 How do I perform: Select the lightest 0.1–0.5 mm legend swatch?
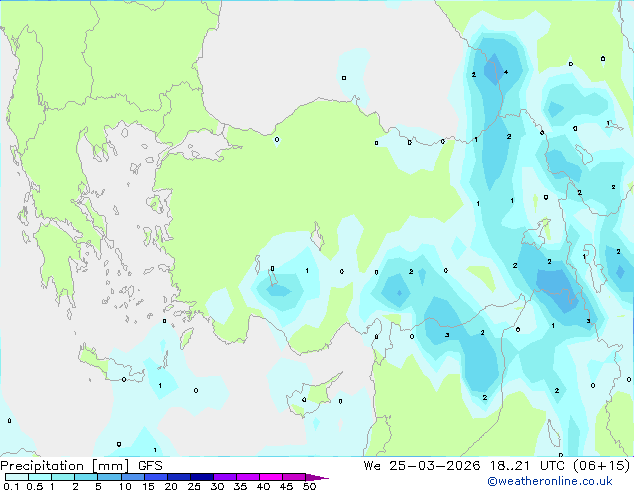coord(17,477)
